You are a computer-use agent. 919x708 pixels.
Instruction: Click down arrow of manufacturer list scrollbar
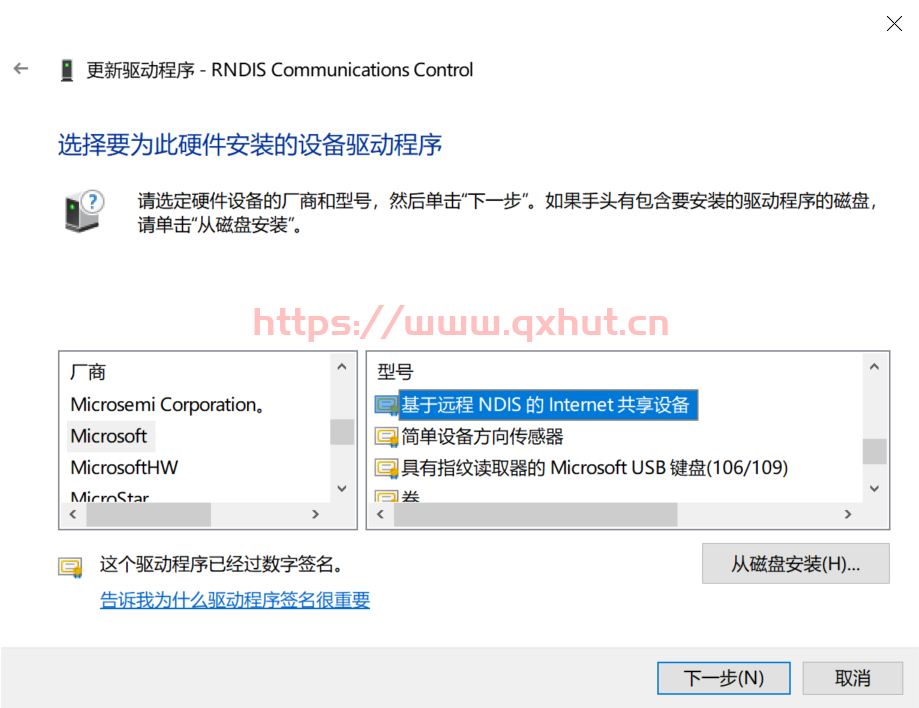342,488
